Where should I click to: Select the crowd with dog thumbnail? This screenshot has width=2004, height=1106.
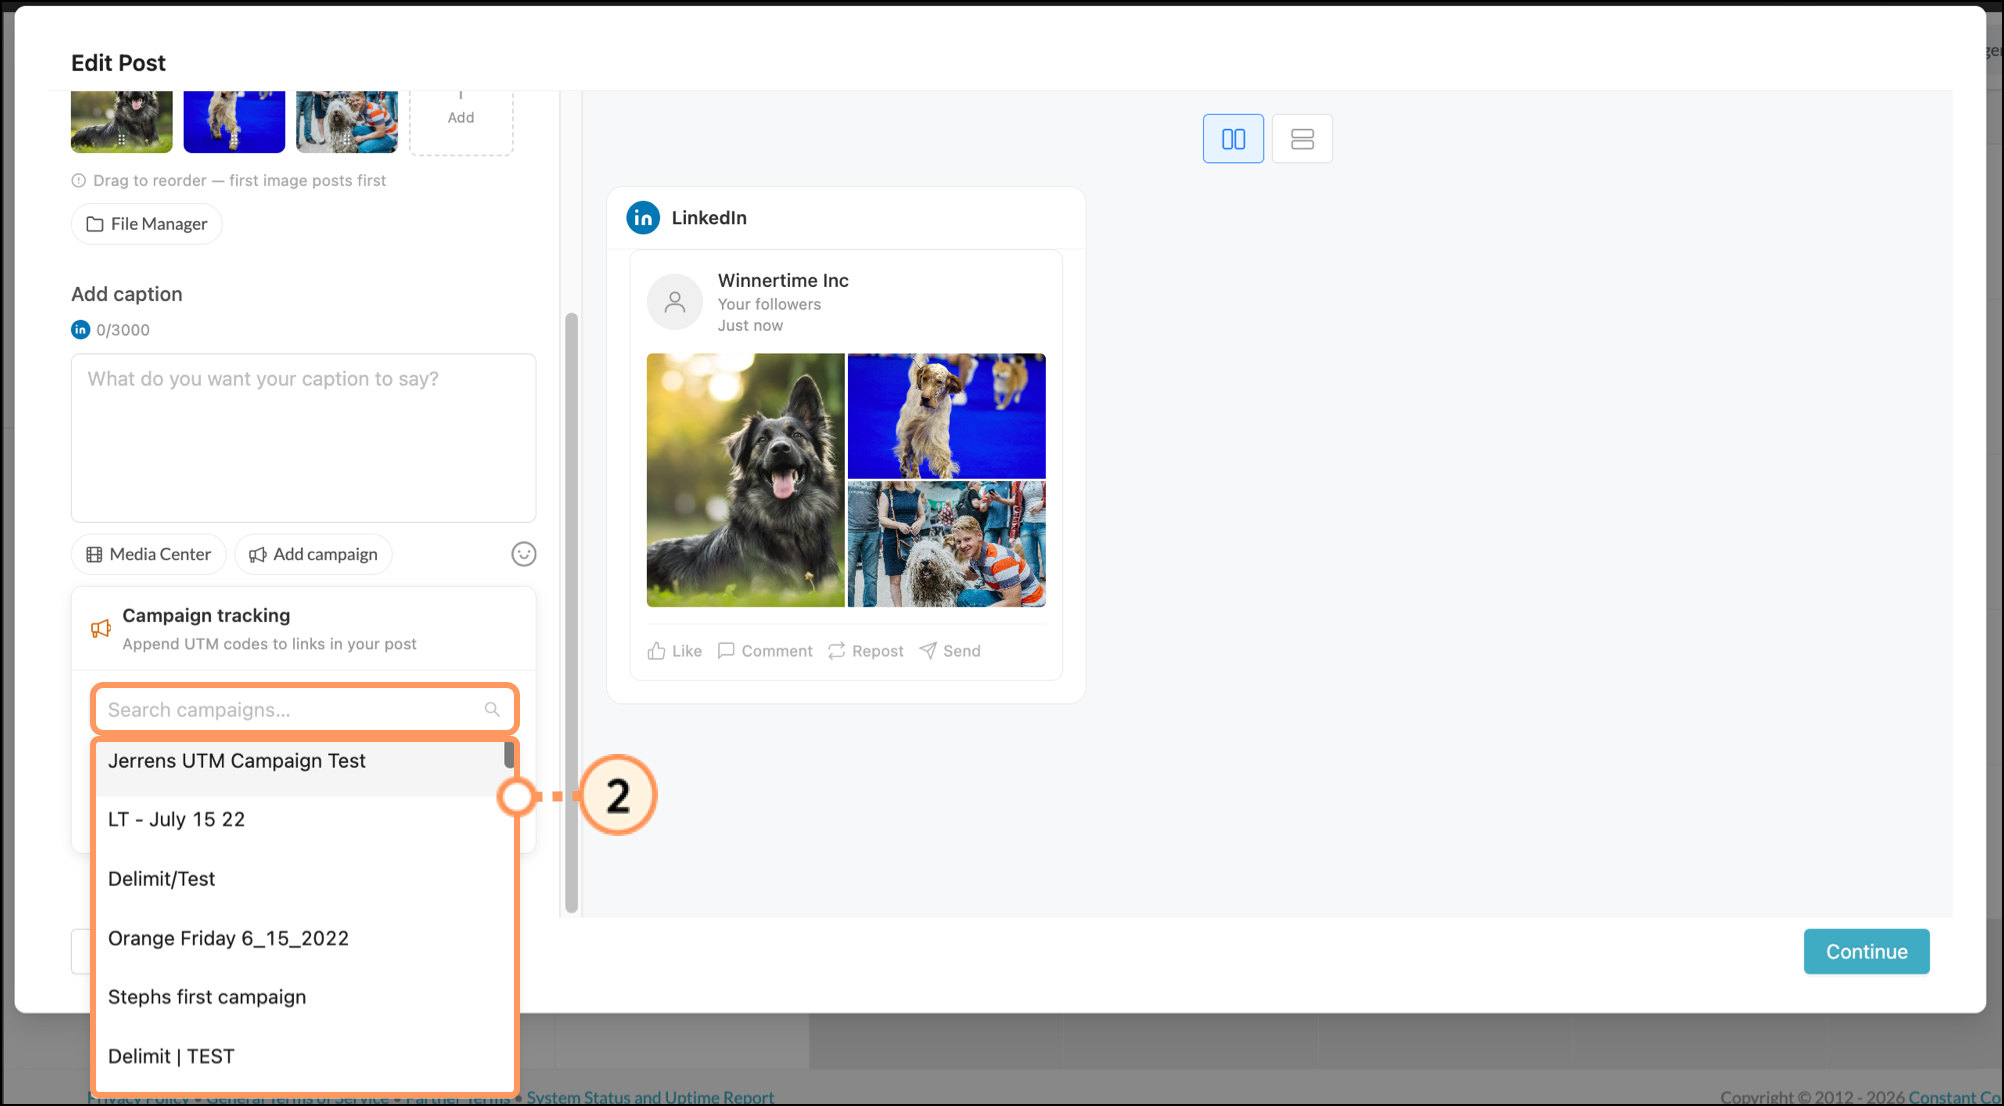pos(347,121)
